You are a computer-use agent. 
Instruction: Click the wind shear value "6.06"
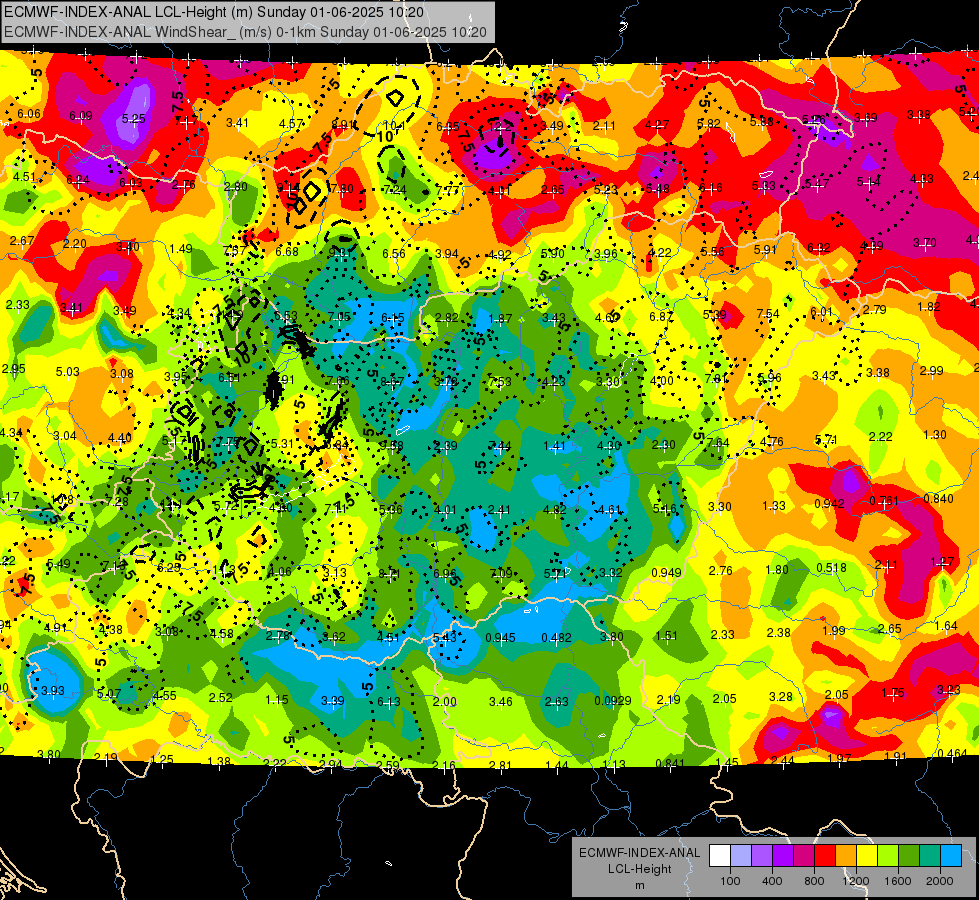point(29,114)
